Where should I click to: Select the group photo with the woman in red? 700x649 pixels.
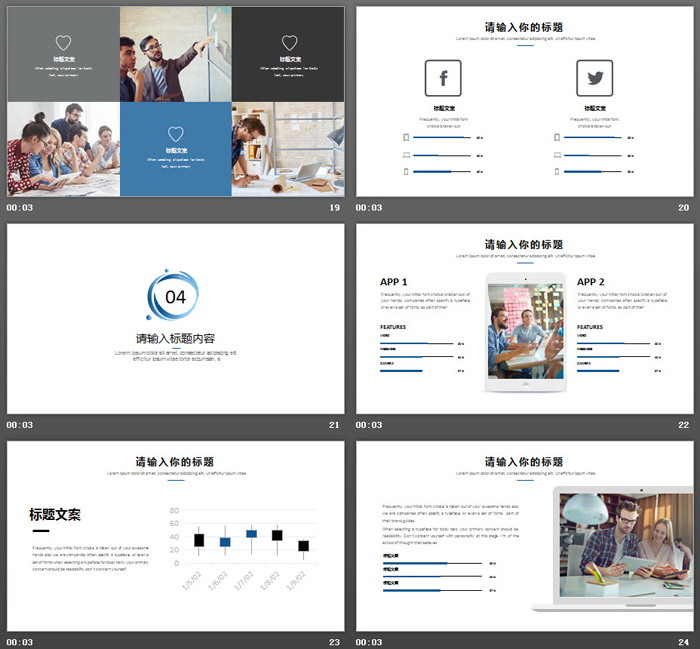pos(63,149)
